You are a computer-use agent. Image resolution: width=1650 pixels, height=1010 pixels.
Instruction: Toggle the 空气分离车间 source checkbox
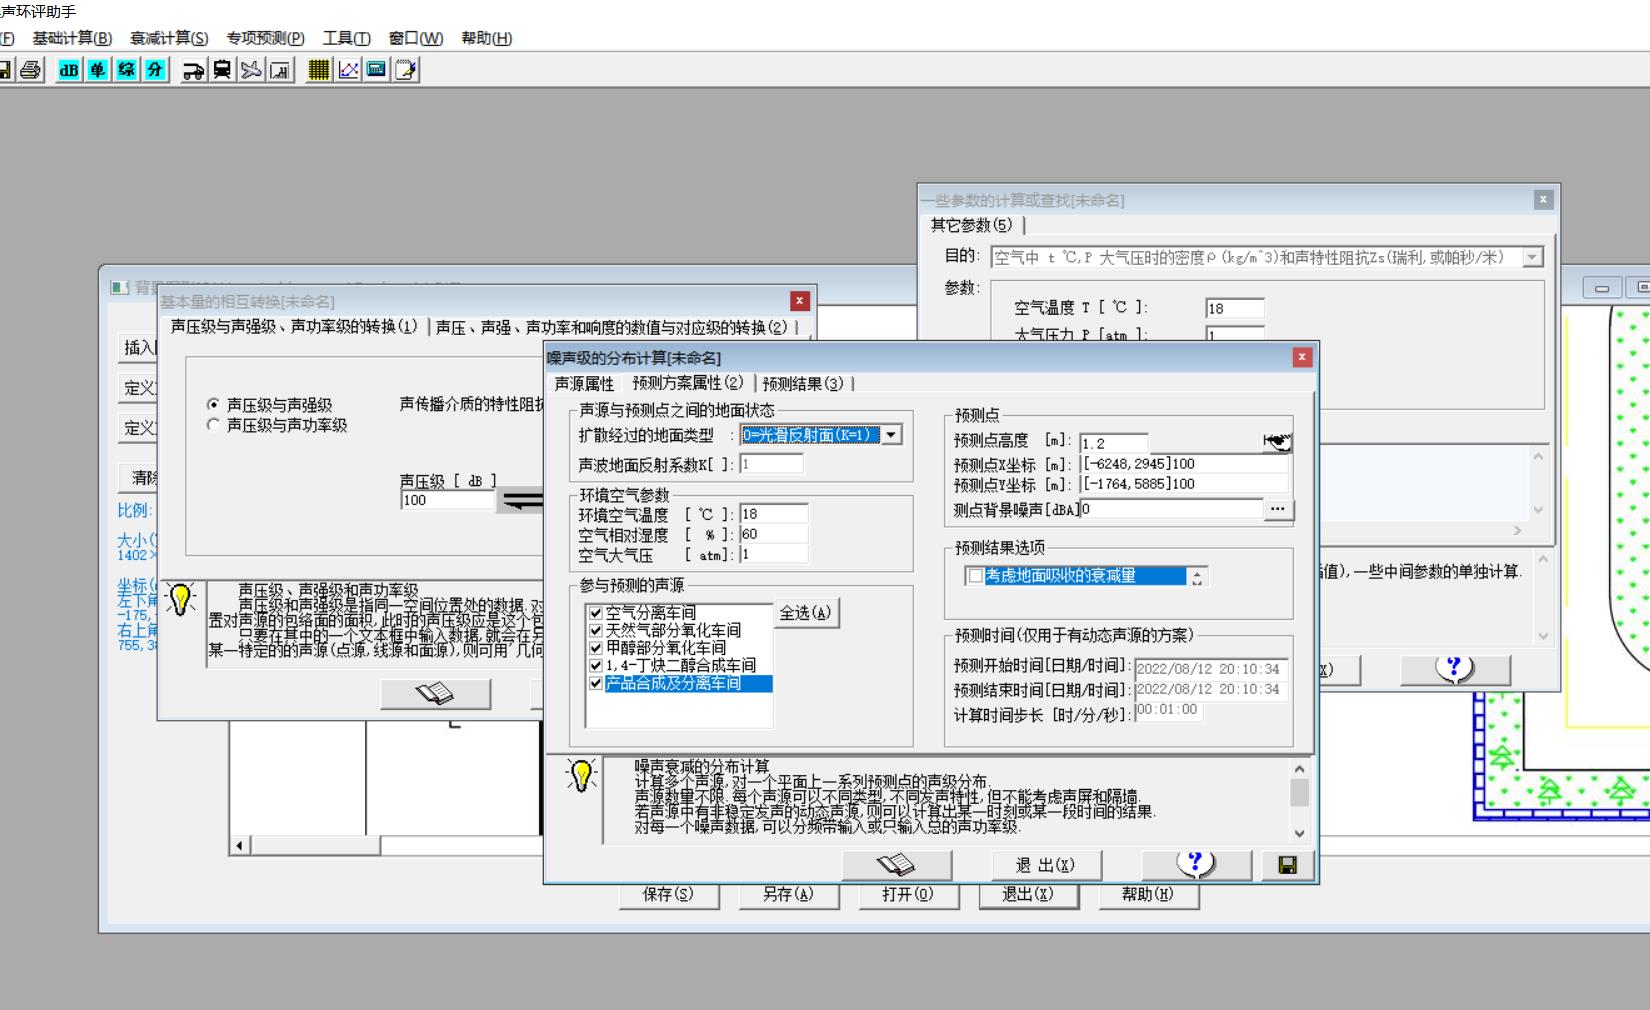click(596, 613)
